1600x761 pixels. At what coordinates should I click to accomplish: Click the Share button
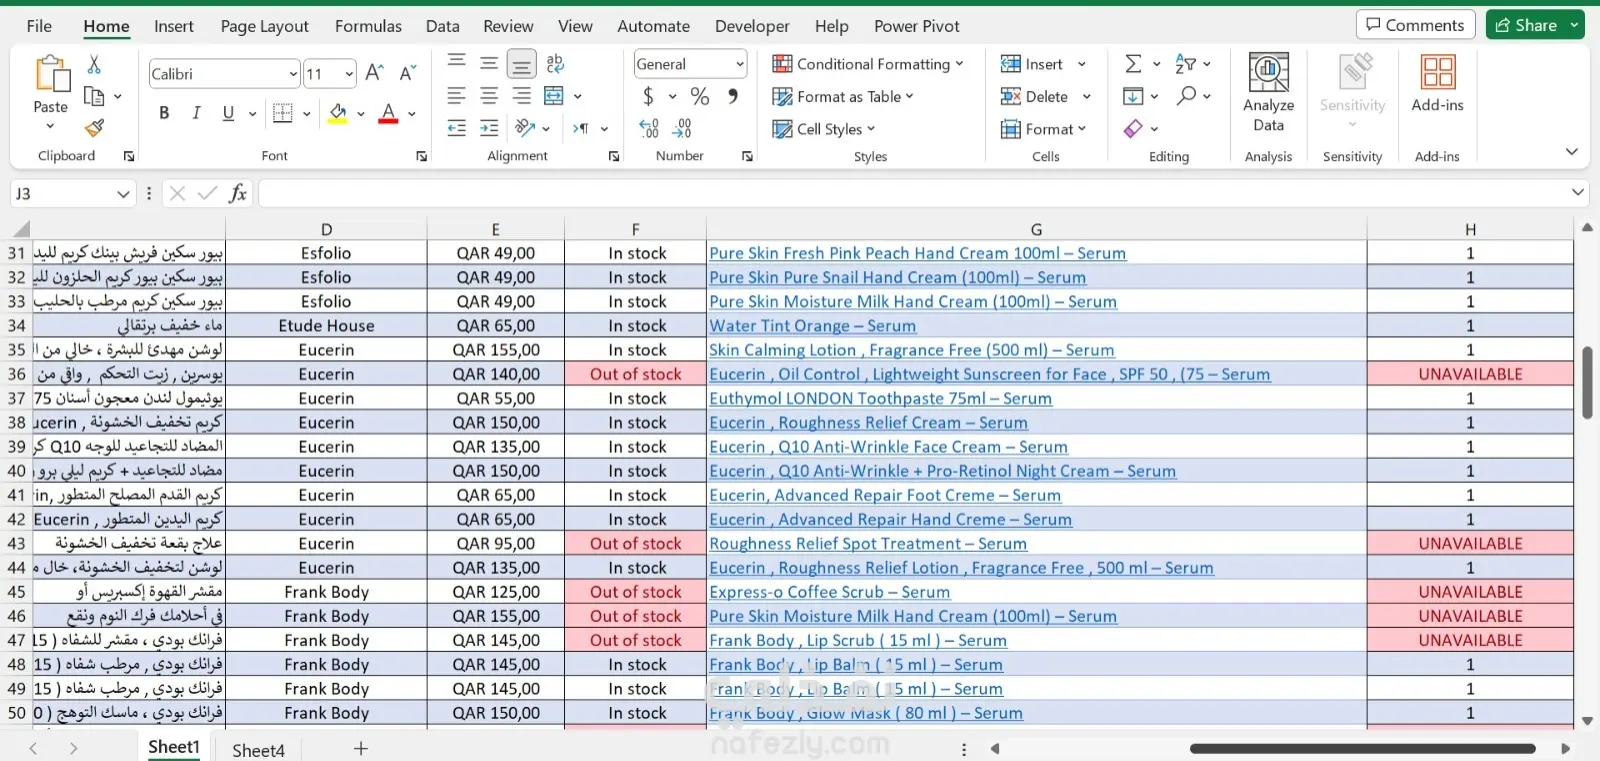[x=1525, y=25]
